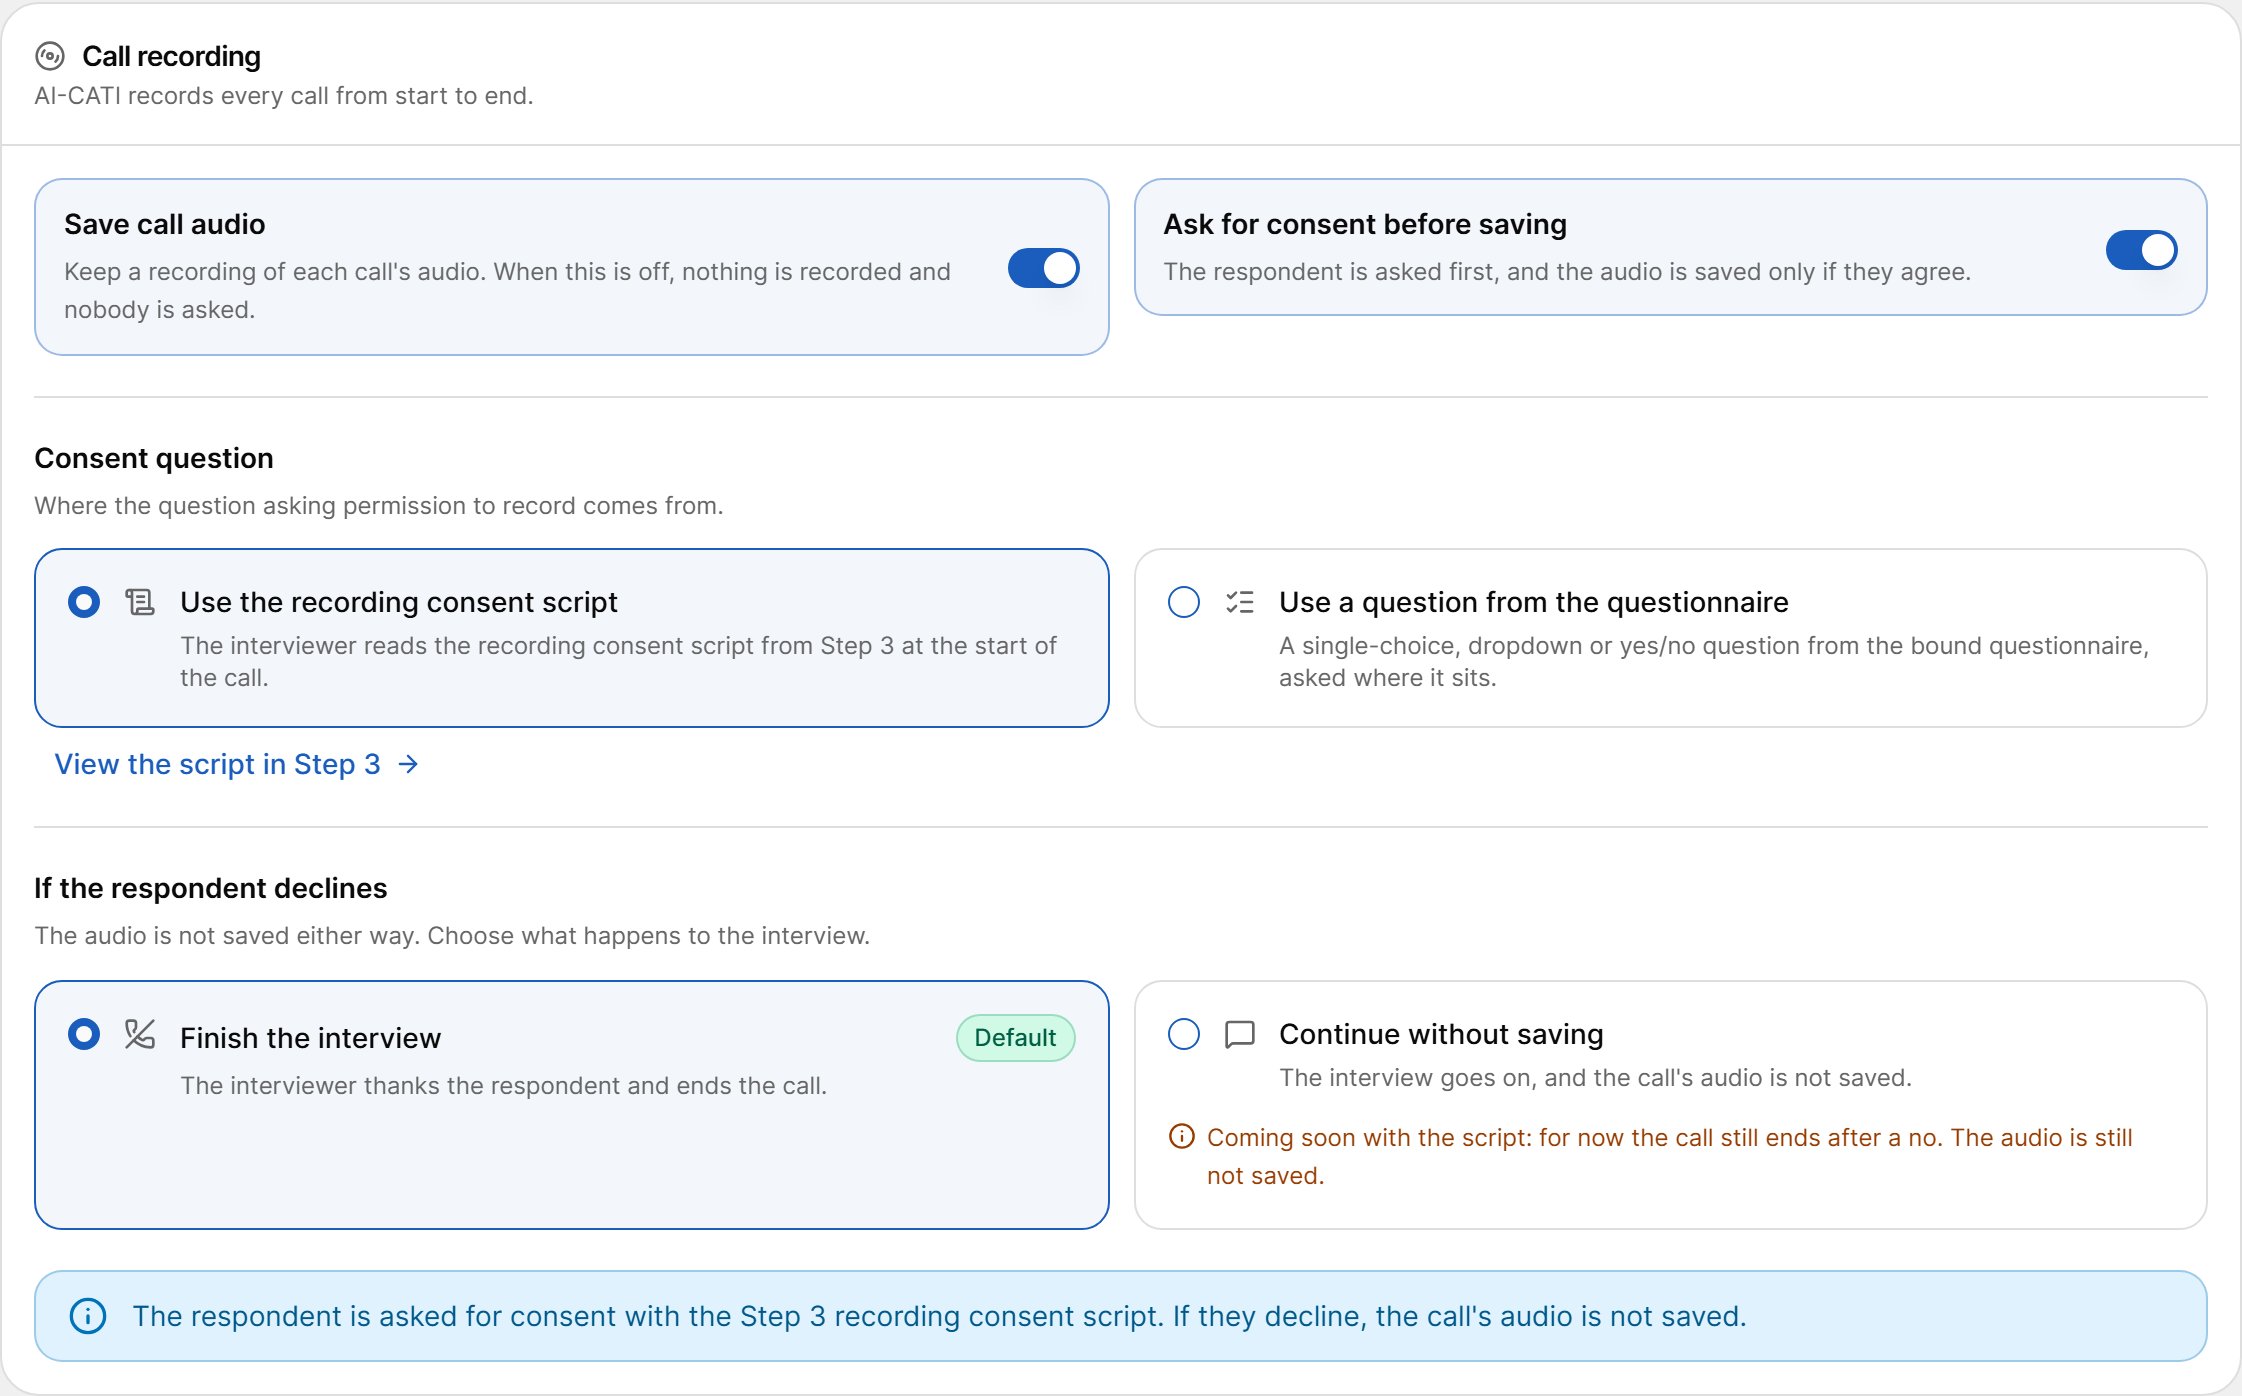
Task: Click 'Where the question asking permission to record' text
Action: [379, 506]
